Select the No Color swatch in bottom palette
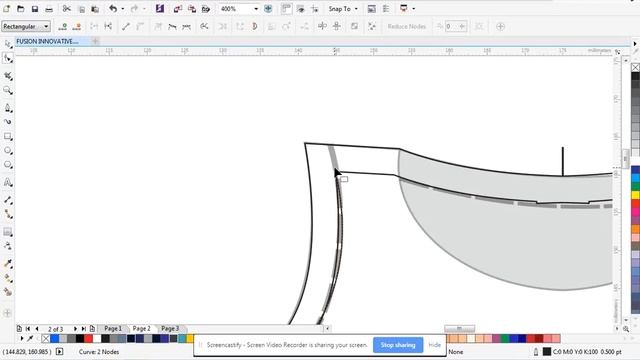This screenshot has height=360, width=640. click(x=46, y=338)
